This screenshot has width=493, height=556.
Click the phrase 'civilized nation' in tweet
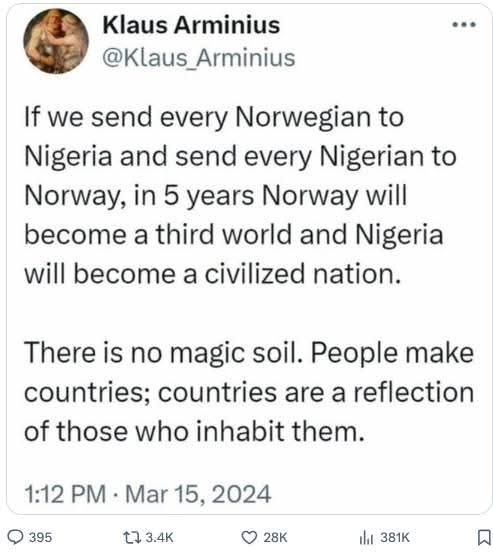[x=303, y=274]
